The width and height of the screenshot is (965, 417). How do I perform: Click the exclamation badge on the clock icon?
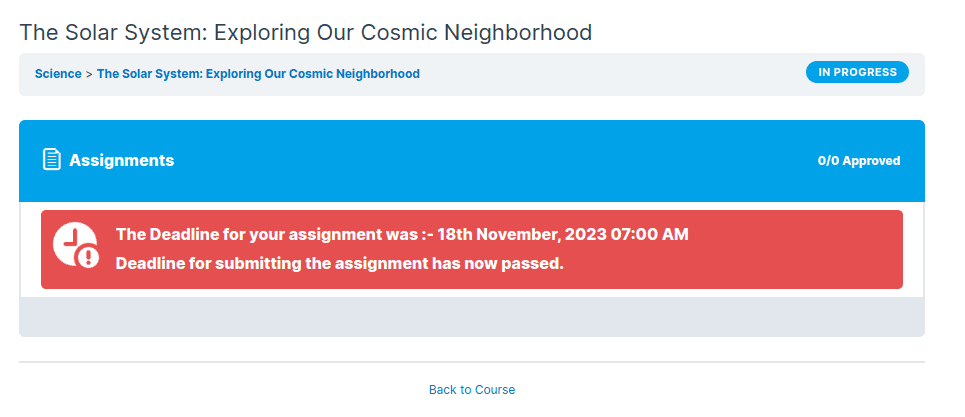point(89,258)
